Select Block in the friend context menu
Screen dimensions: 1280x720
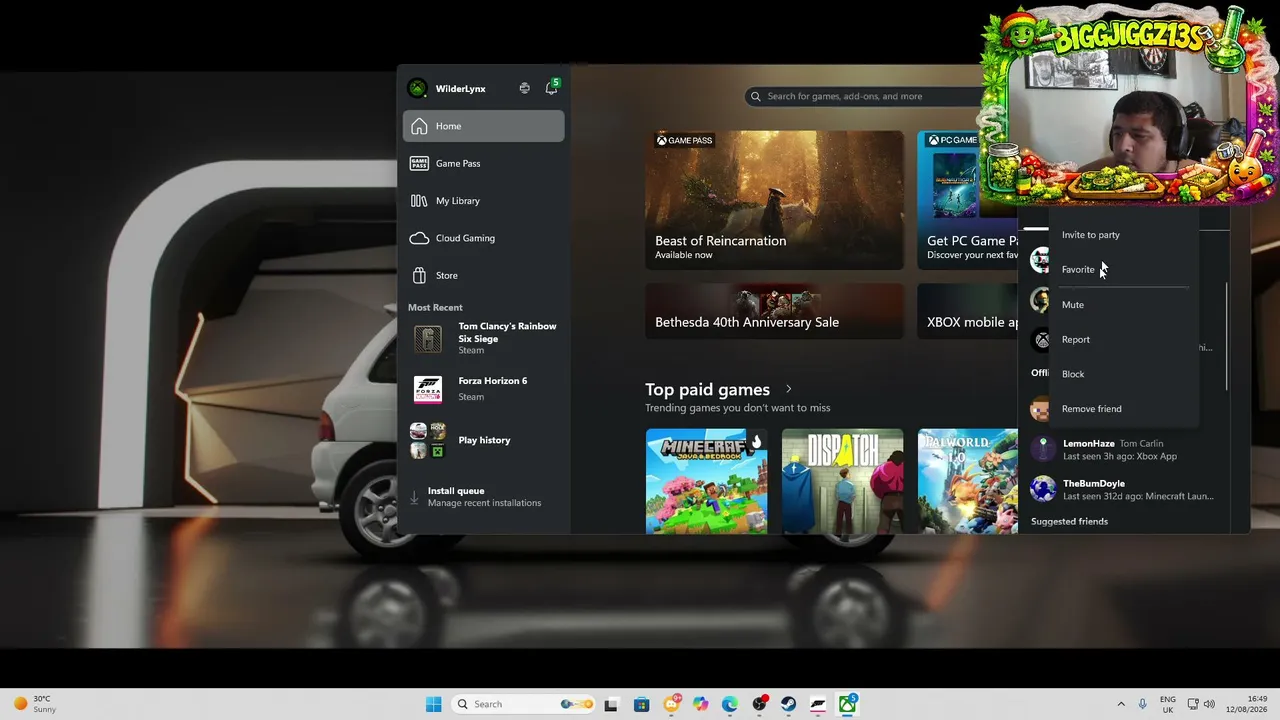(x=1073, y=374)
